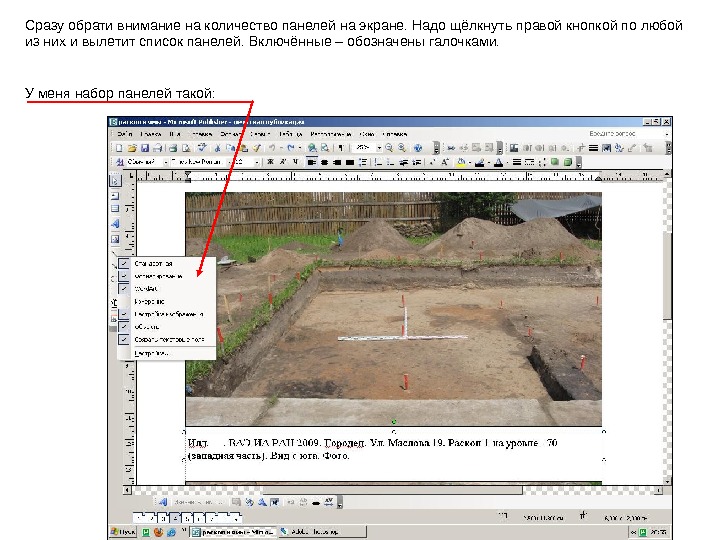This screenshot has height=540, width=720.
Task: Enable the unchecked fourth toolbar list entry
Action: click(x=166, y=302)
